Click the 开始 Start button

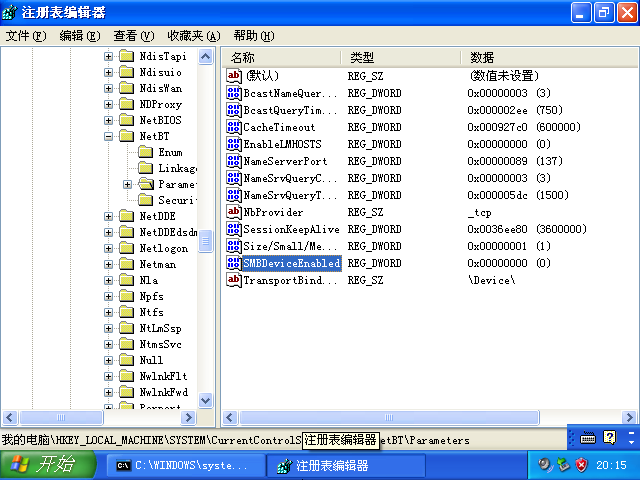tap(48, 465)
